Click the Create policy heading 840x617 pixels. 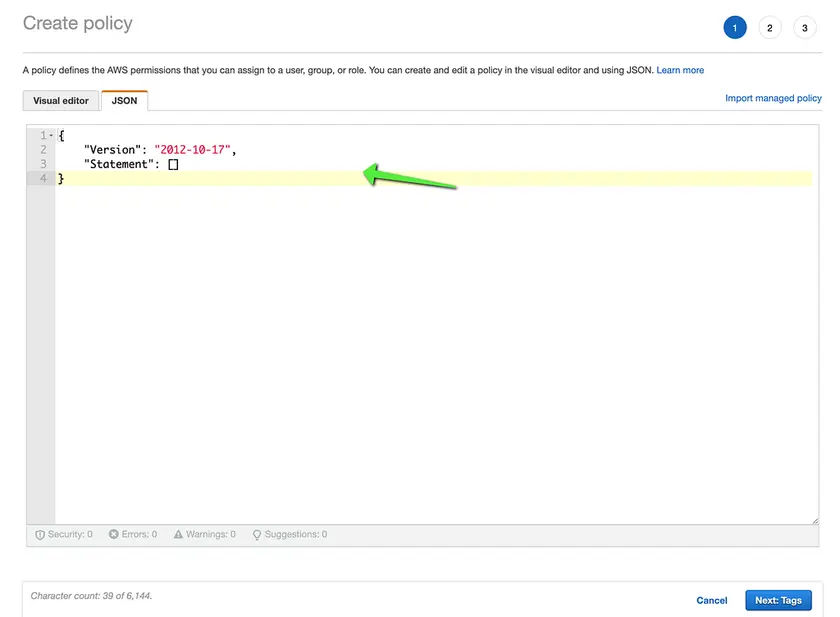(x=78, y=23)
